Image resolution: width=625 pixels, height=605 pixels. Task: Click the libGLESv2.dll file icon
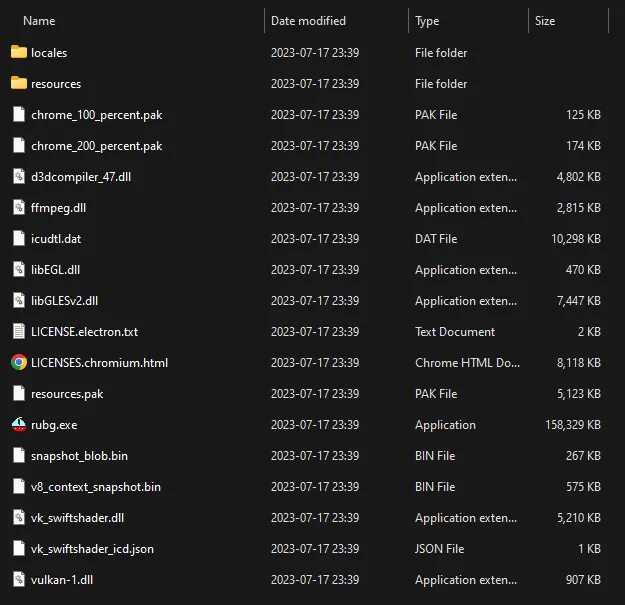pos(19,301)
